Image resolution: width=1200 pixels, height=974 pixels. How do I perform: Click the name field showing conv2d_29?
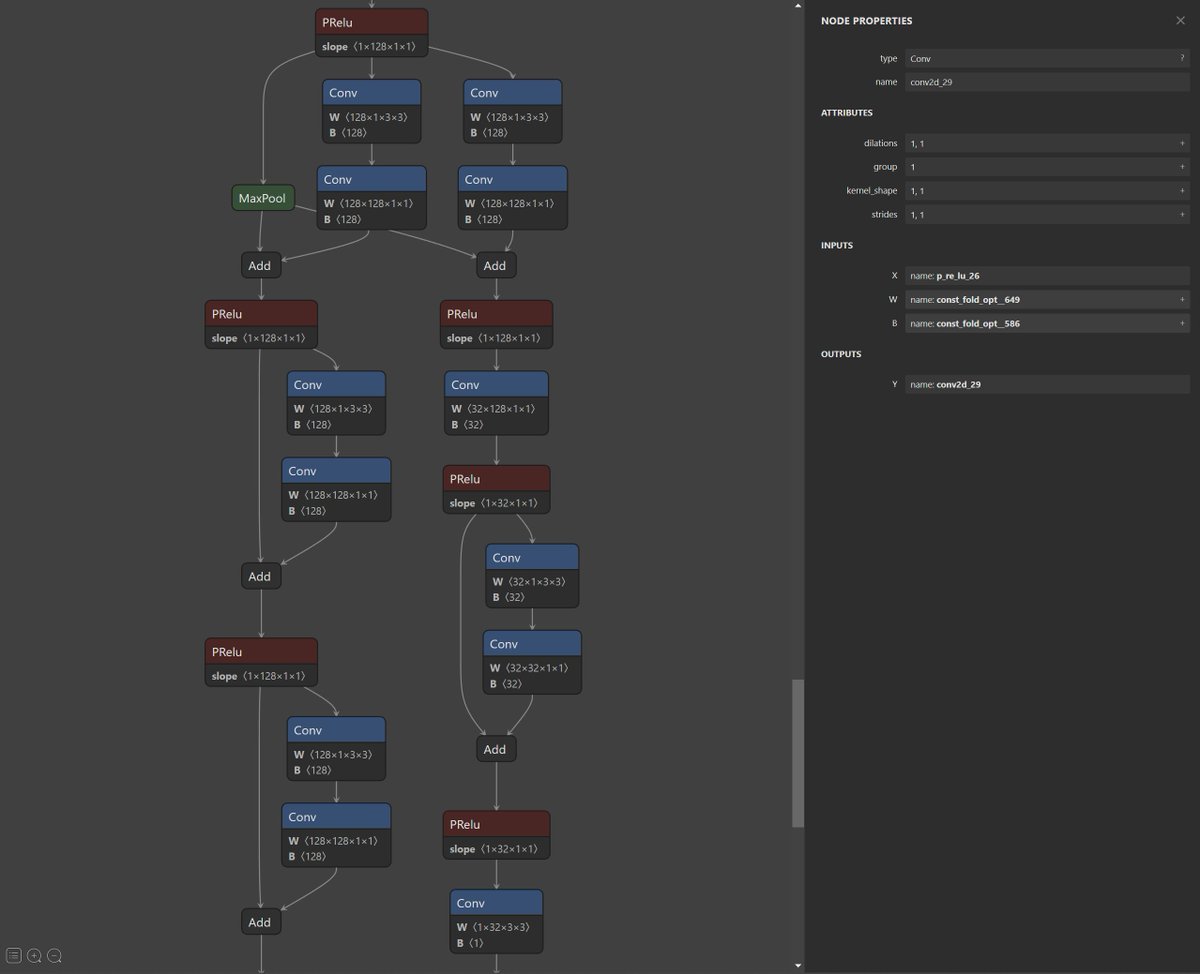coord(1000,81)
